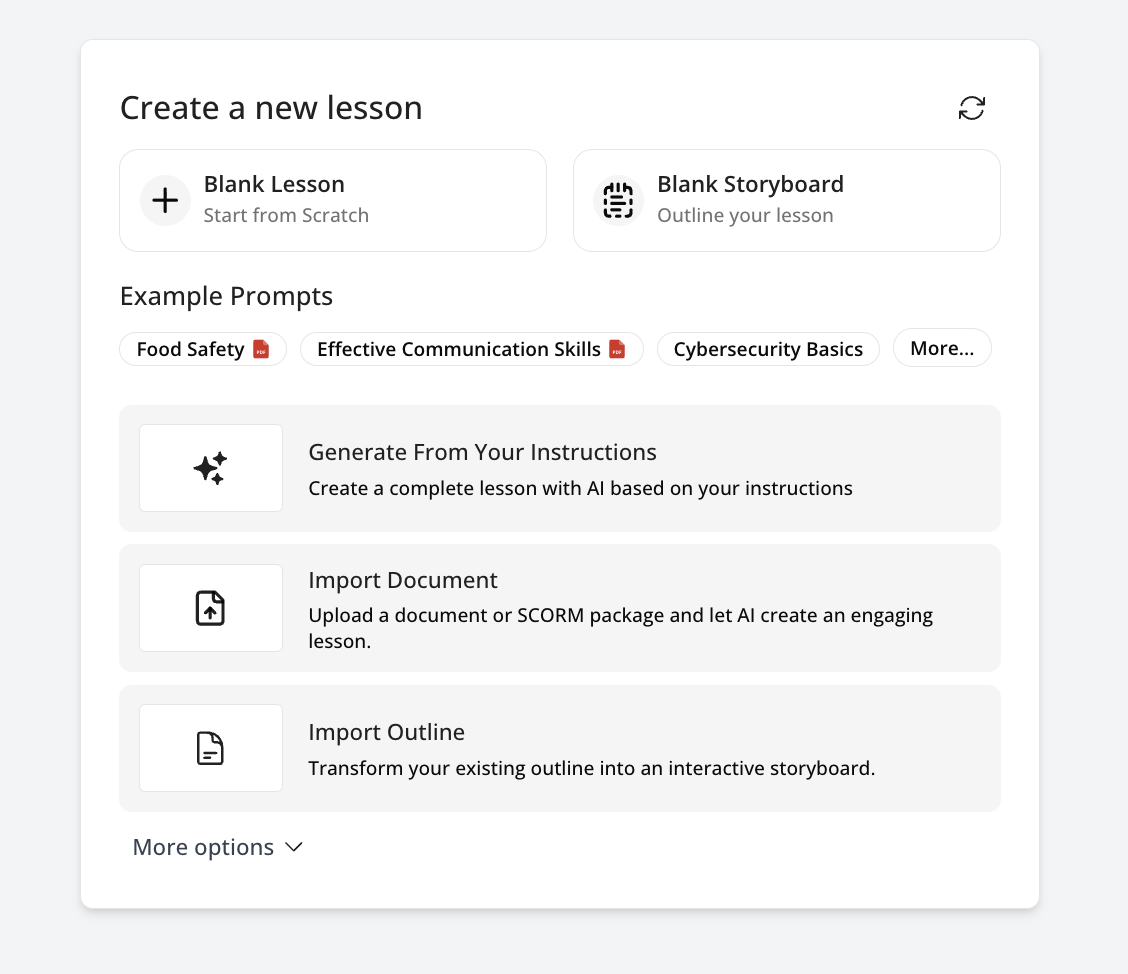Open Generate From Your Instructions option

click(482, 452)
